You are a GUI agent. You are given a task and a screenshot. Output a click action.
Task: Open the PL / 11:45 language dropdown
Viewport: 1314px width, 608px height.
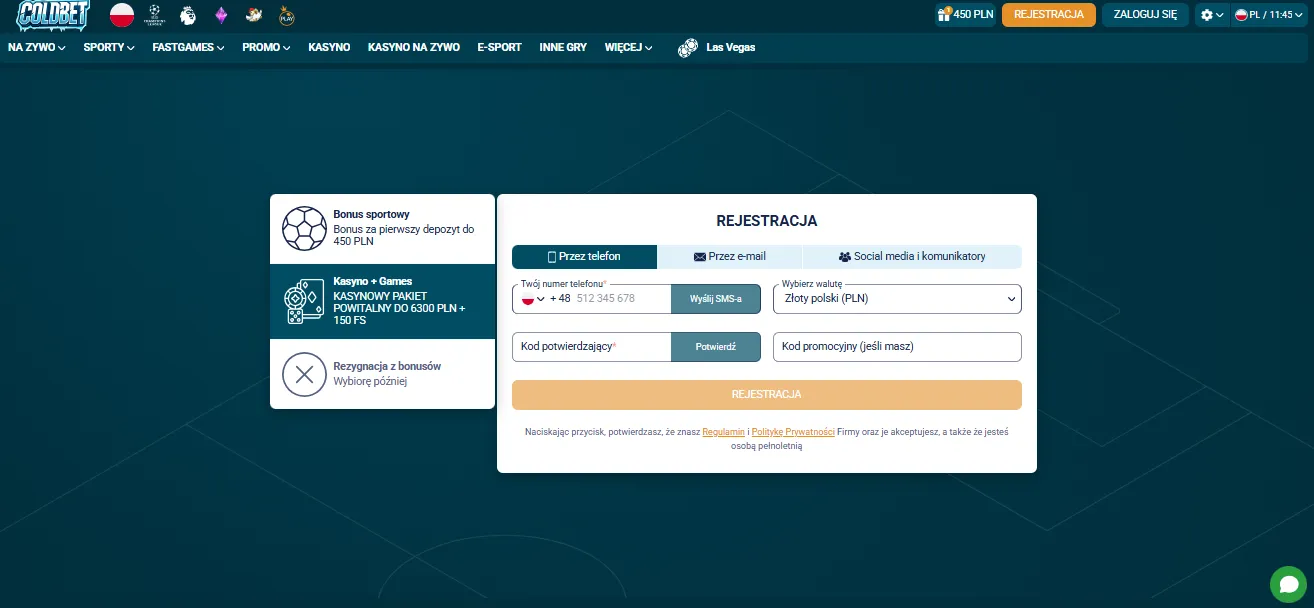pos(1269,15)
